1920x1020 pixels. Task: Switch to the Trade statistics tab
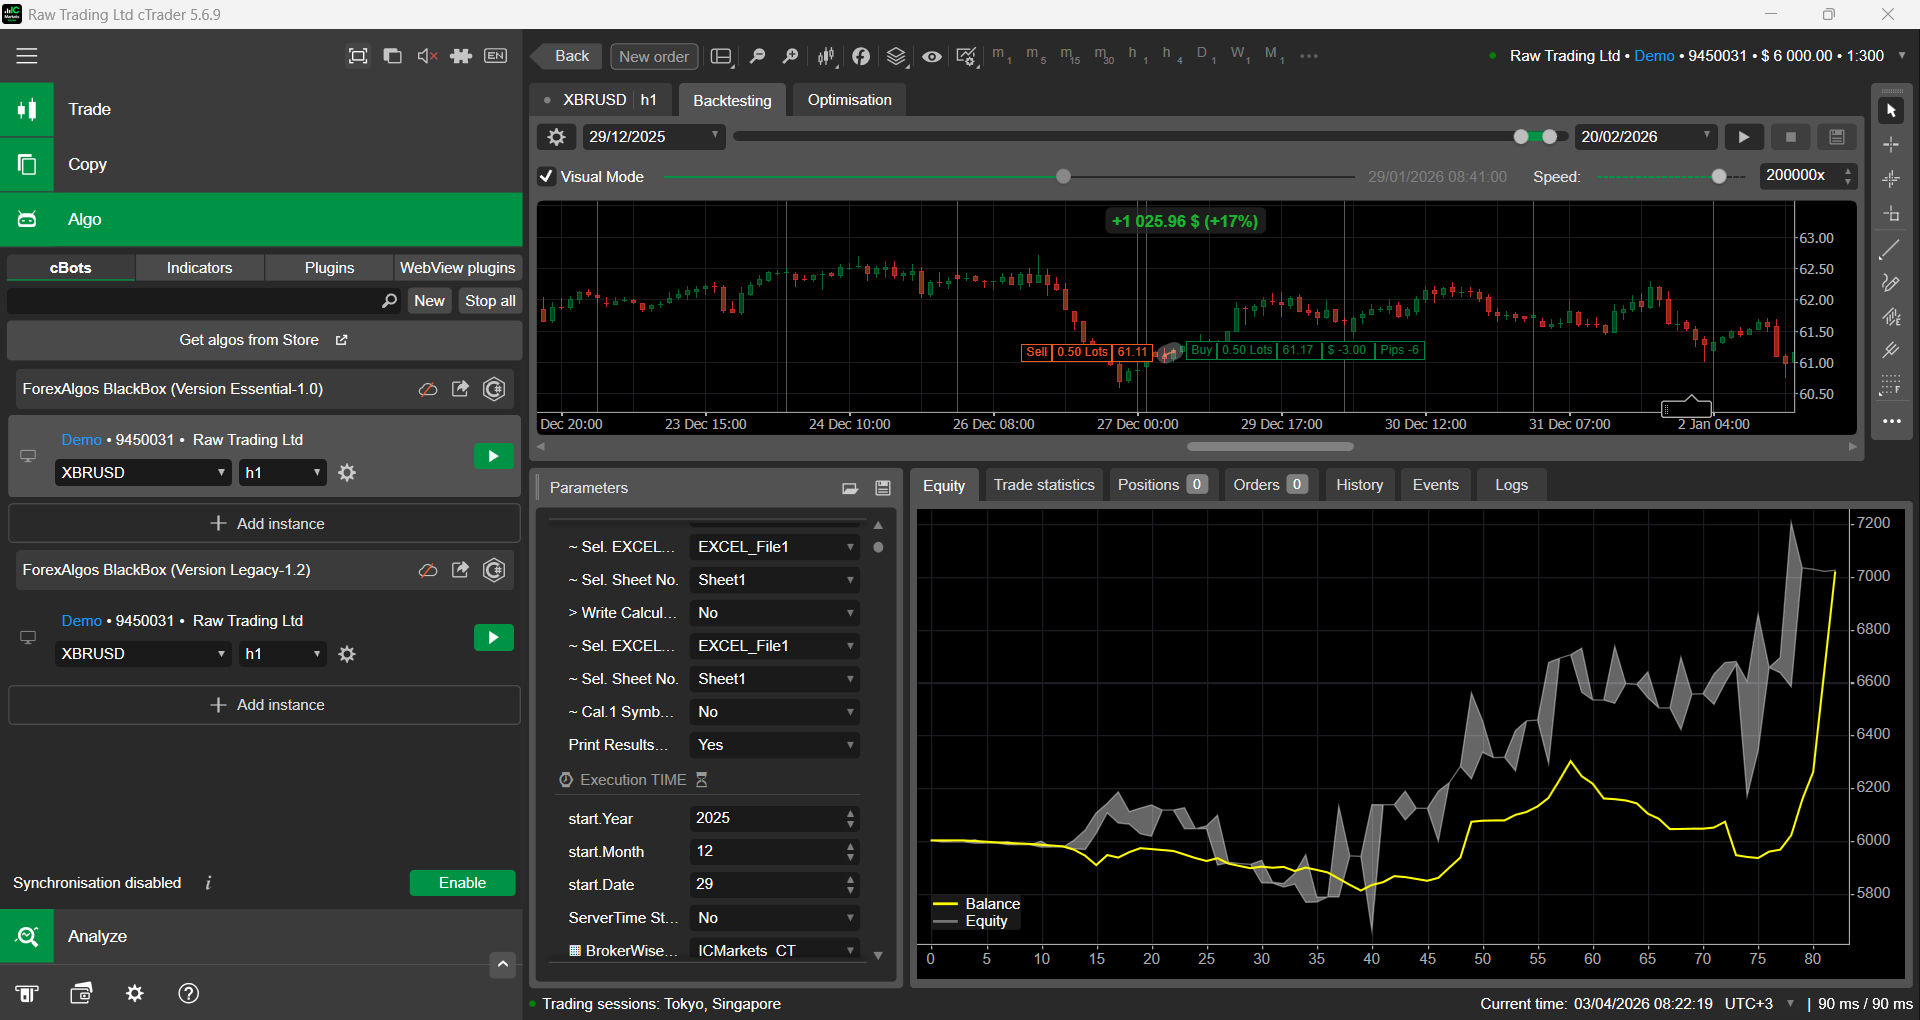pos(1043,485)
